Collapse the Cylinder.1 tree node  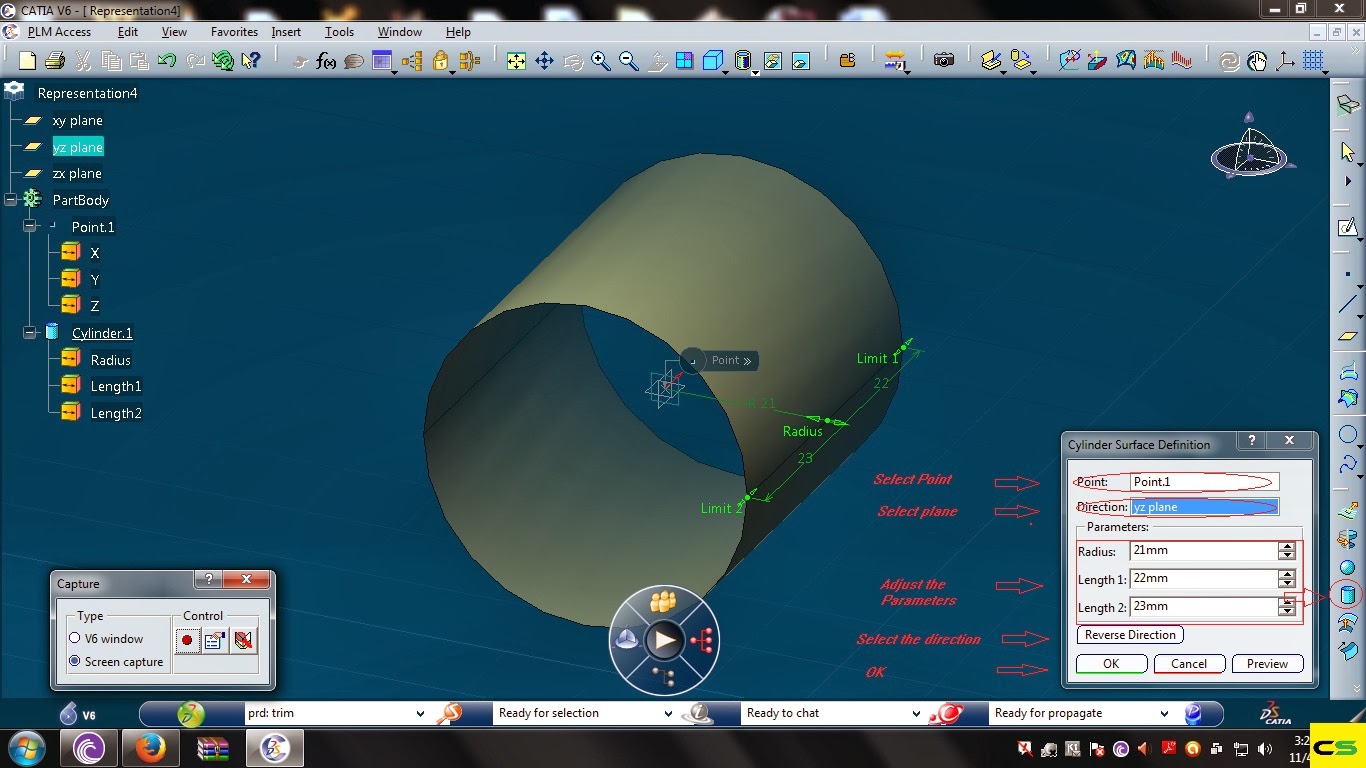click(x=30, y=333)
